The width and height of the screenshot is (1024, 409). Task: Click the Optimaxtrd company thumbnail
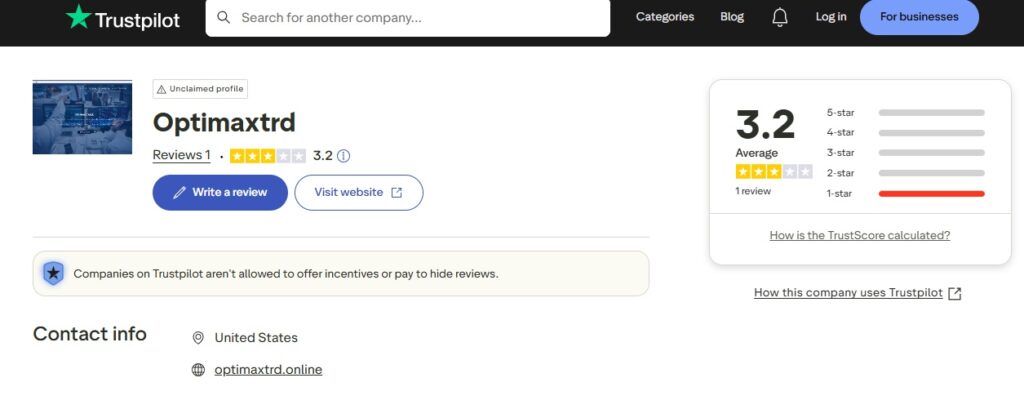click(x=82, y=117)
